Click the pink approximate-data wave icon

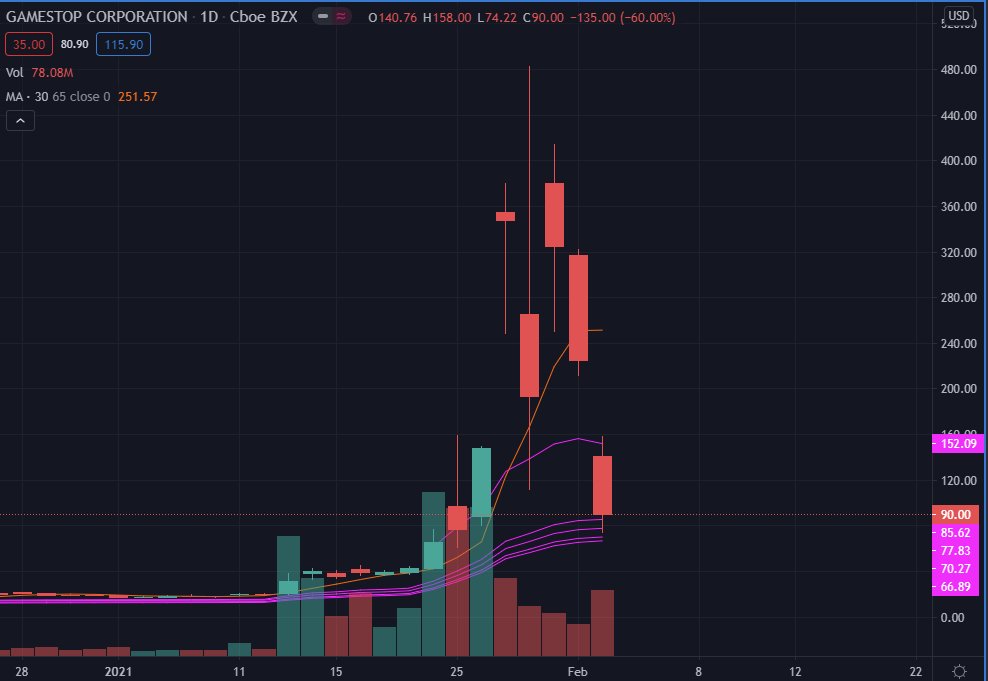341,17
